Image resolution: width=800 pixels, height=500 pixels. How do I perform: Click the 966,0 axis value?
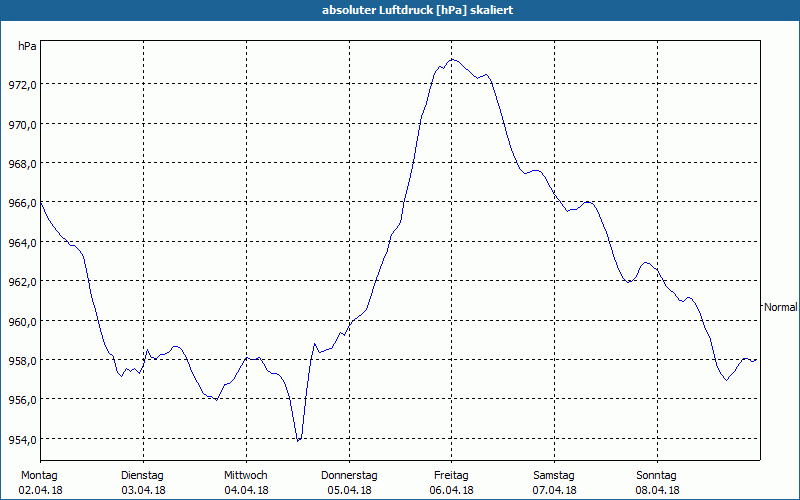(22, 203)
